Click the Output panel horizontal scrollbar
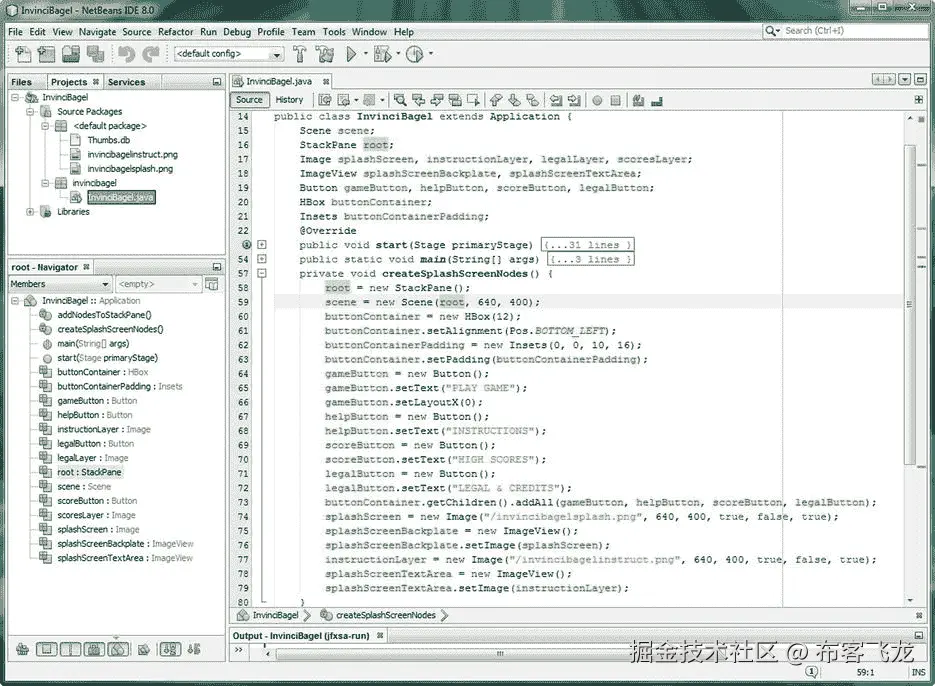 501,654
